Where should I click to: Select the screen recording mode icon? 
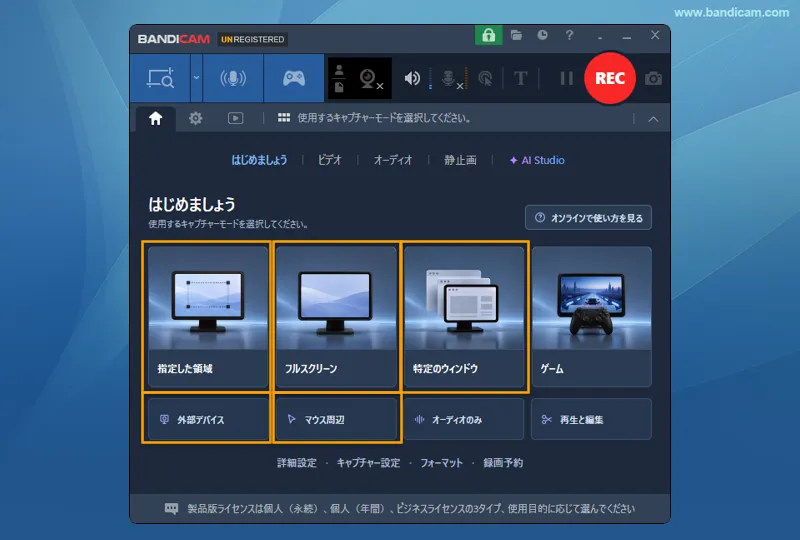click(160, 78)
